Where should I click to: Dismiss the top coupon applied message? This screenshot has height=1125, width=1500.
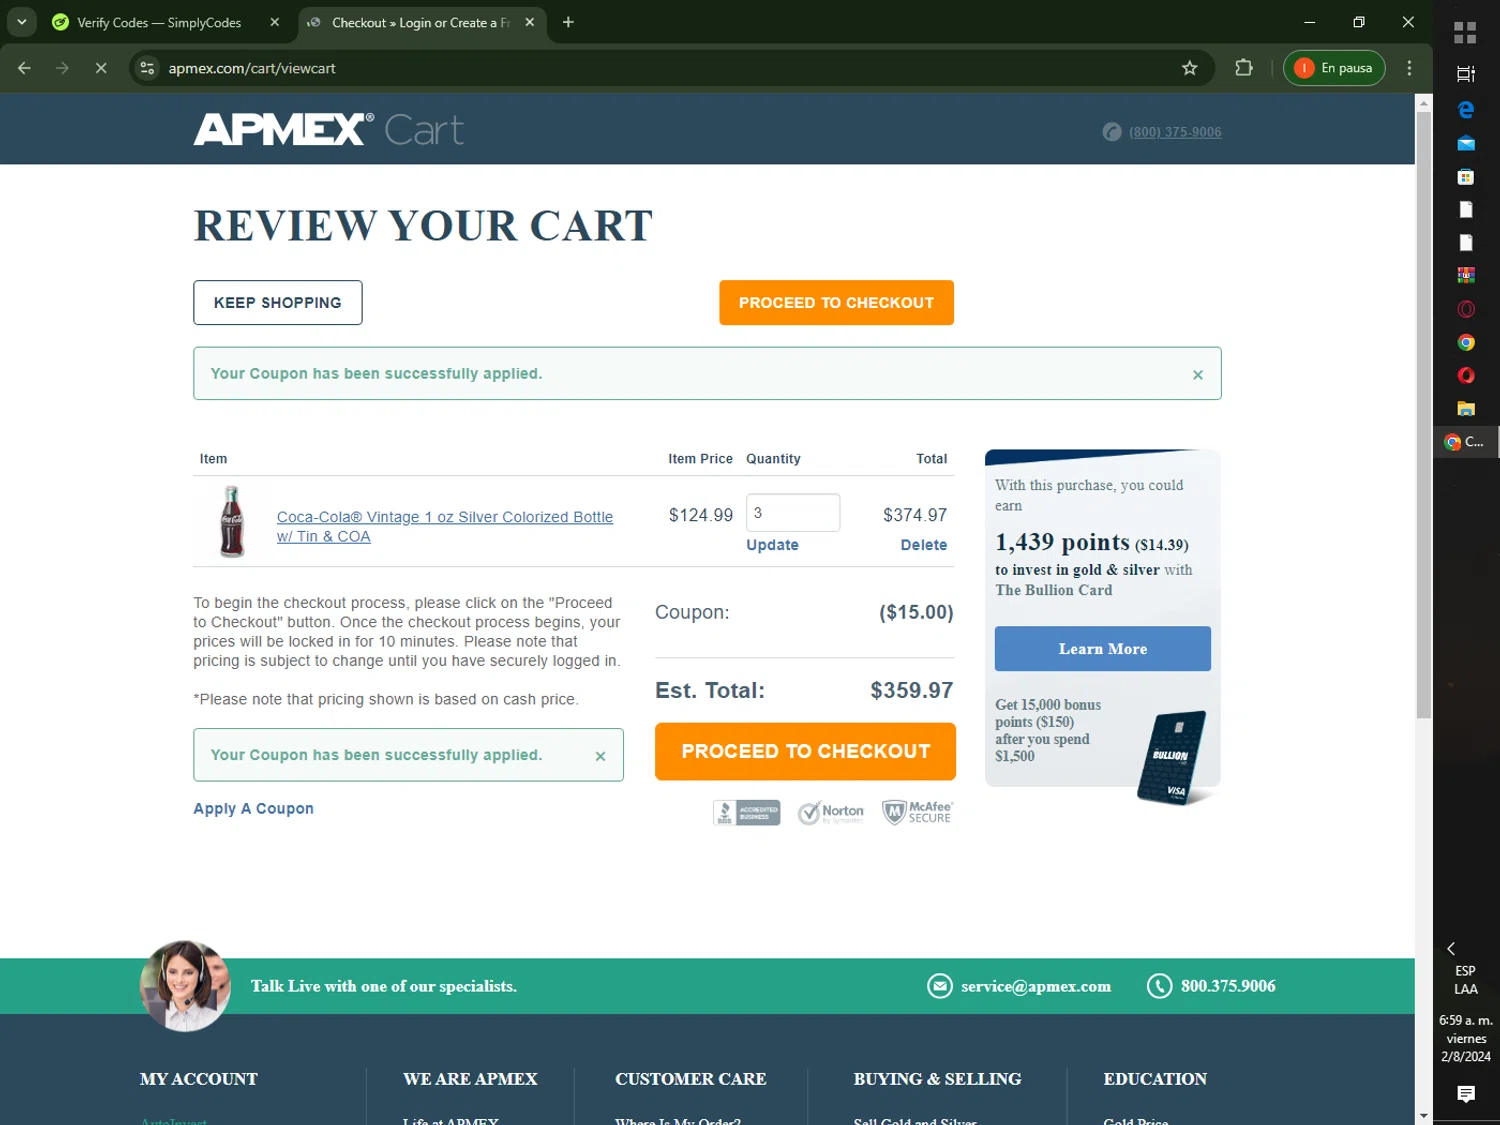tap(1197, 375)
